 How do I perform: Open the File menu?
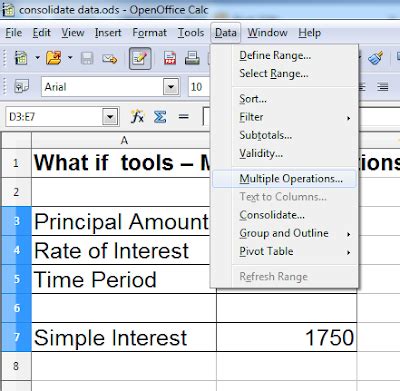pos(14,33)
